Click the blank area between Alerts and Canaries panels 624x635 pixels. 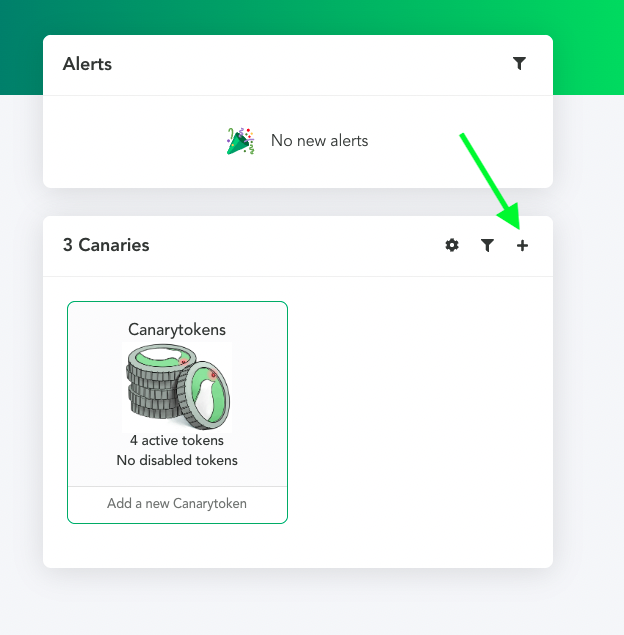(x=298, y=202)
